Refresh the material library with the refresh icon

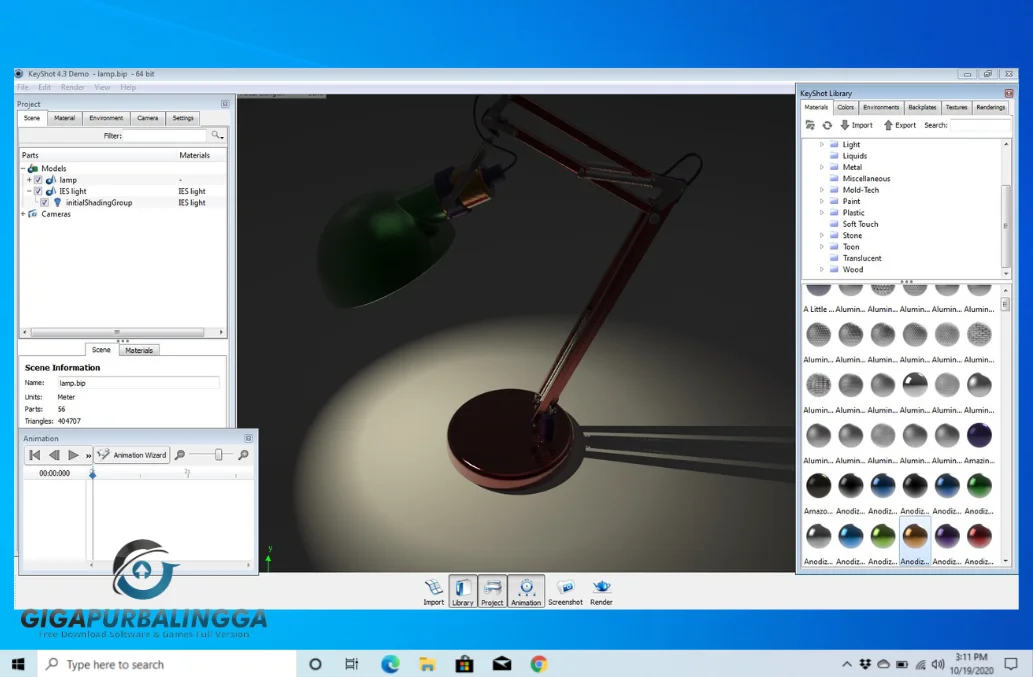(827, 125)
